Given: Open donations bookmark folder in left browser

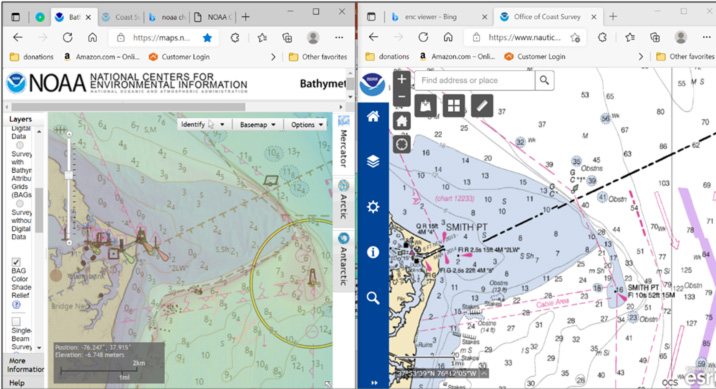Looking at the screenshot, I should (32, 57).
